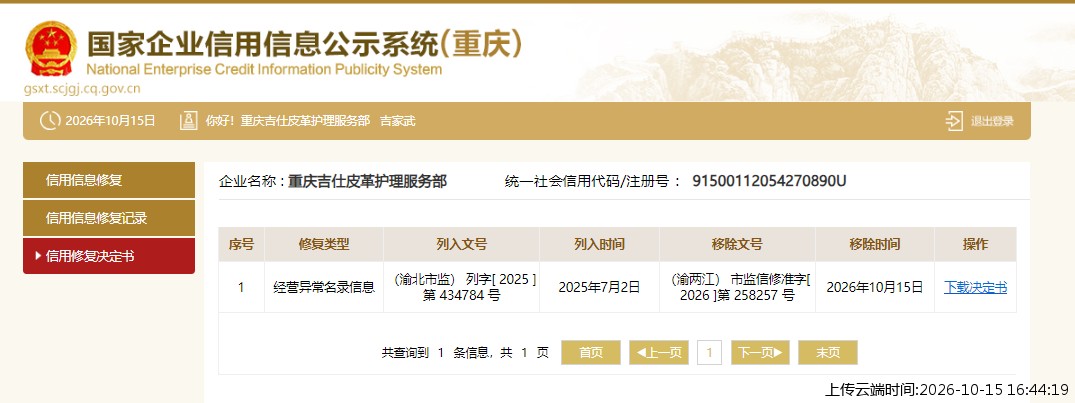Click the 移除时间 column header
Image resolution: width=1075 pixels, height=403 pixels.
click(875, 244)
